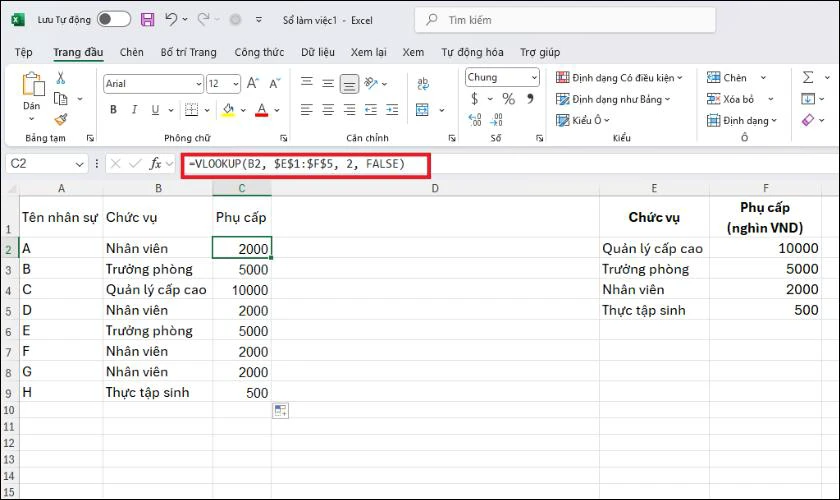Click the Middle Align icon
The height and width of the screenshot is (500, 840).
[328, 83]
